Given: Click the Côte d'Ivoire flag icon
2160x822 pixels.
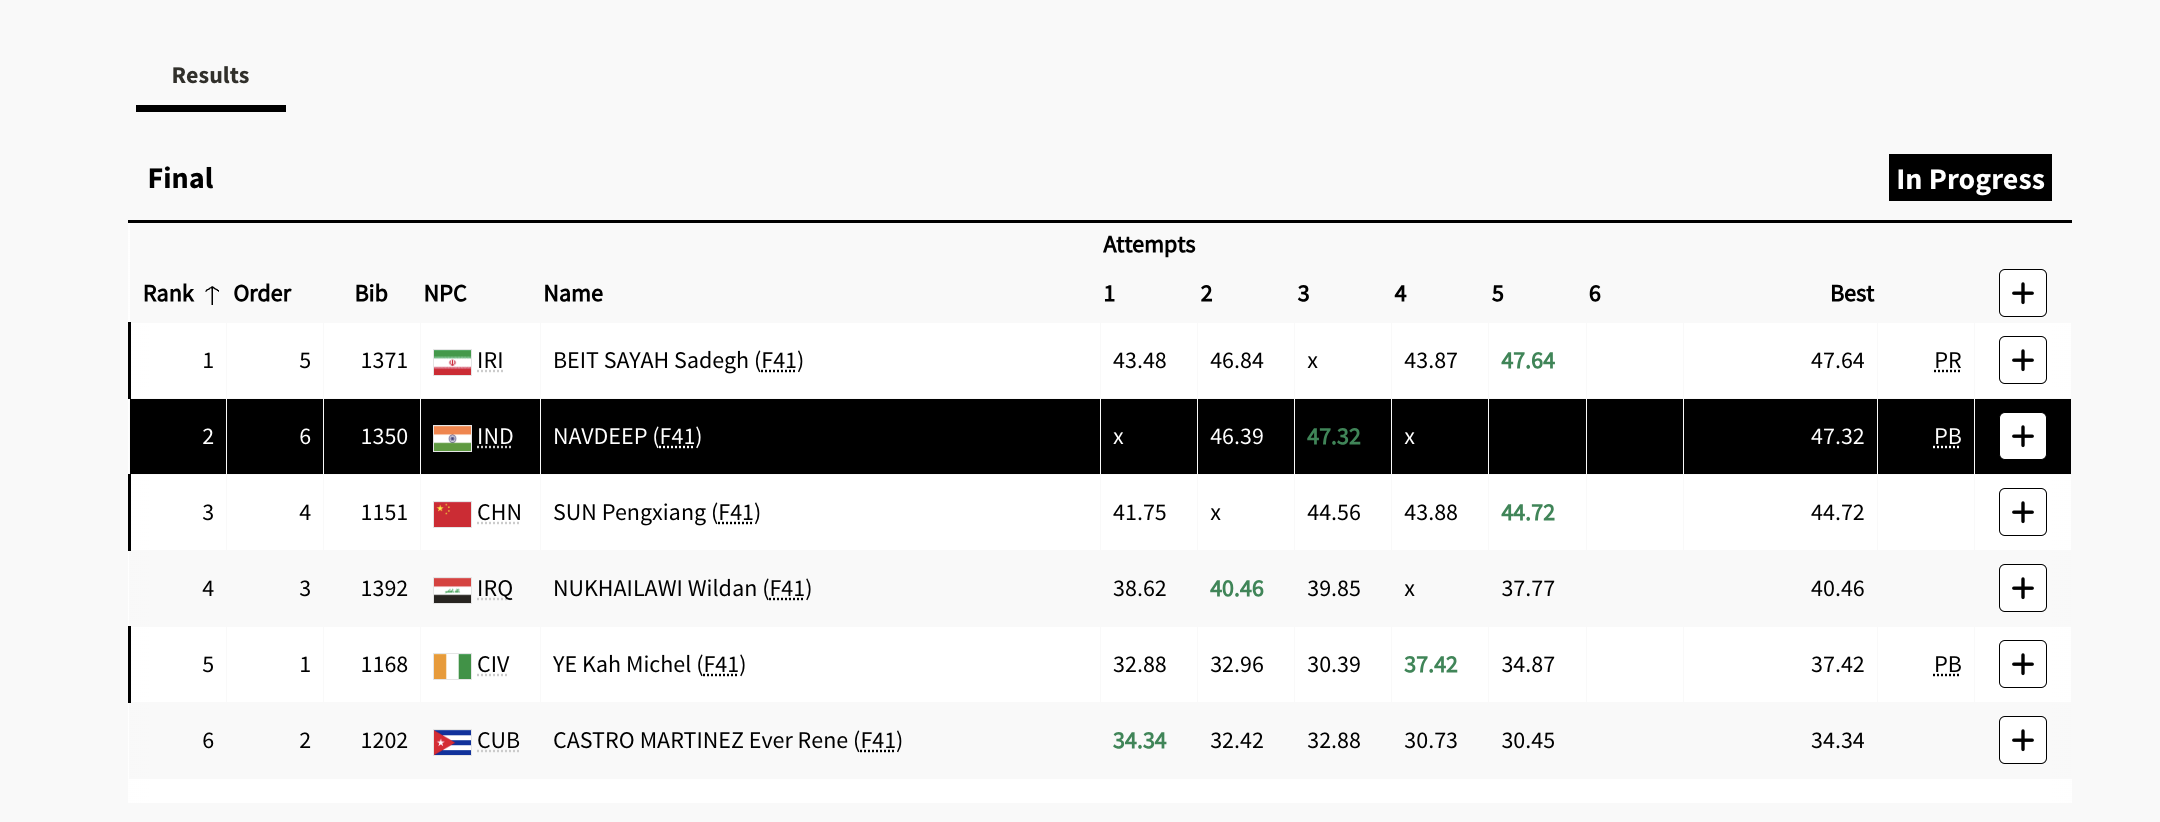Looking at the screenshot, I should pyautogui.click(x=452, y=665).
